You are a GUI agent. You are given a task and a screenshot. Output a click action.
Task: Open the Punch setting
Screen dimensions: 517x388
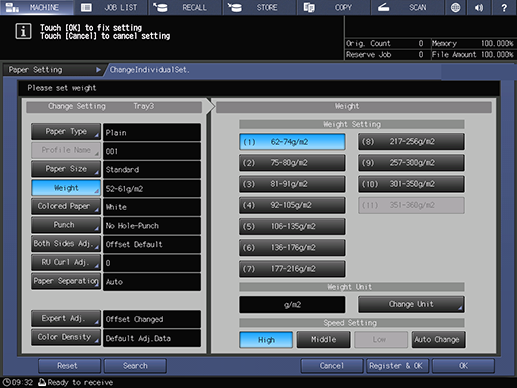click(x=66, y=225)
